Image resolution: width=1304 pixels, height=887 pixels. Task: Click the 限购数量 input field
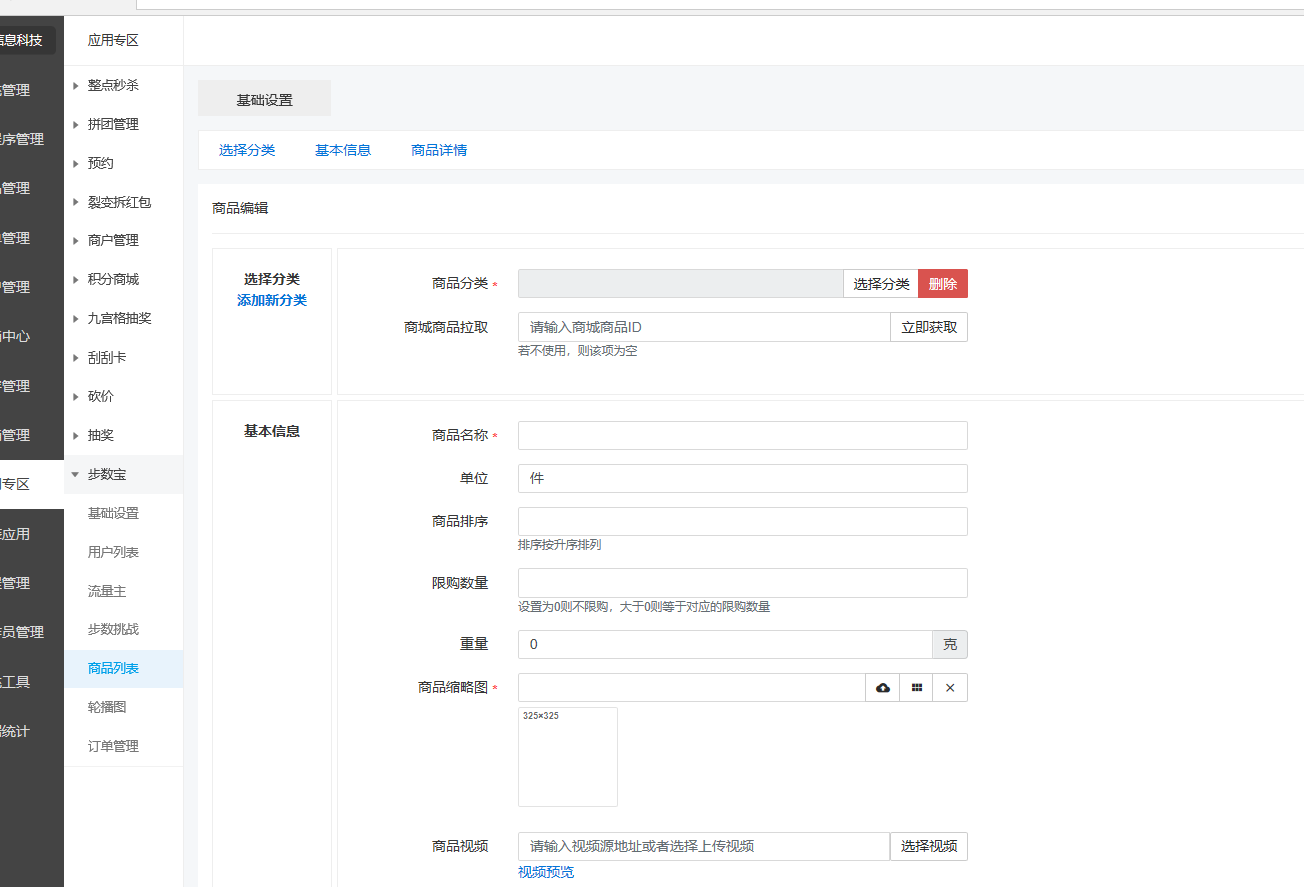click(x=742, y=583)
